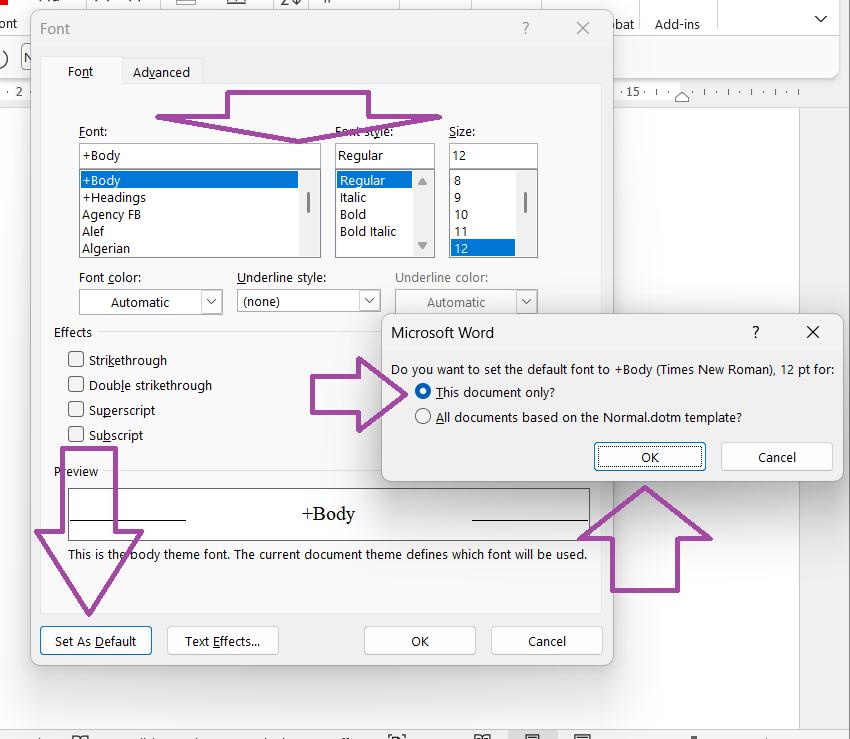Click the Size input field
This screenshot has height=739, width=850.
click(493, 156)
